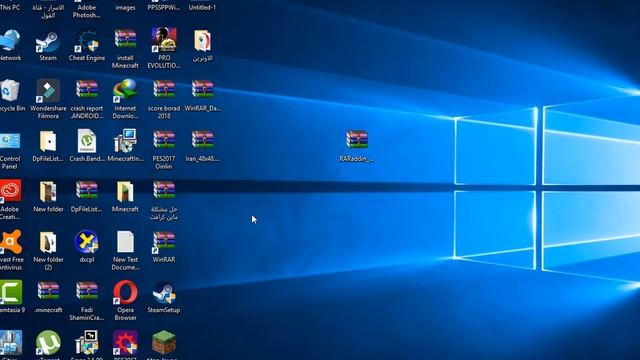Launch the WinRAR shortcut

pos(164,242)
